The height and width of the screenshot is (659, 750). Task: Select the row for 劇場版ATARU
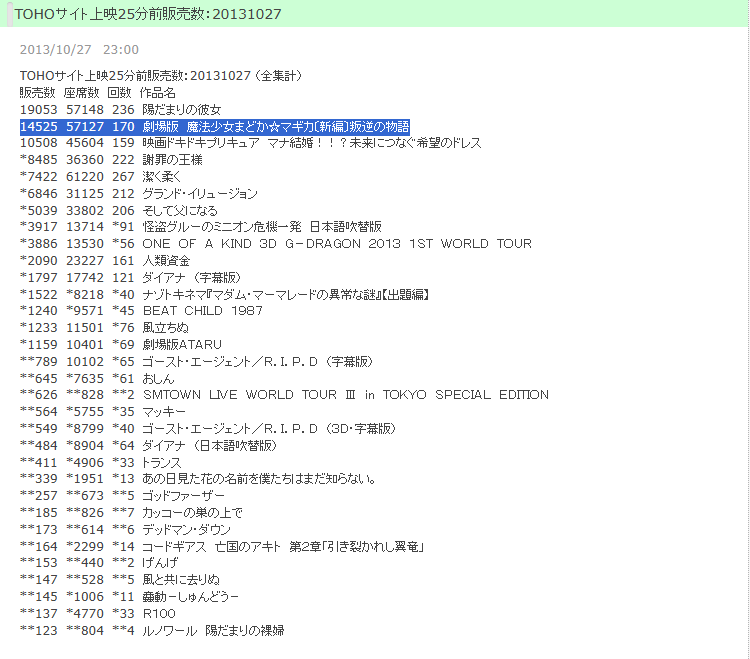tap(121, 344)
